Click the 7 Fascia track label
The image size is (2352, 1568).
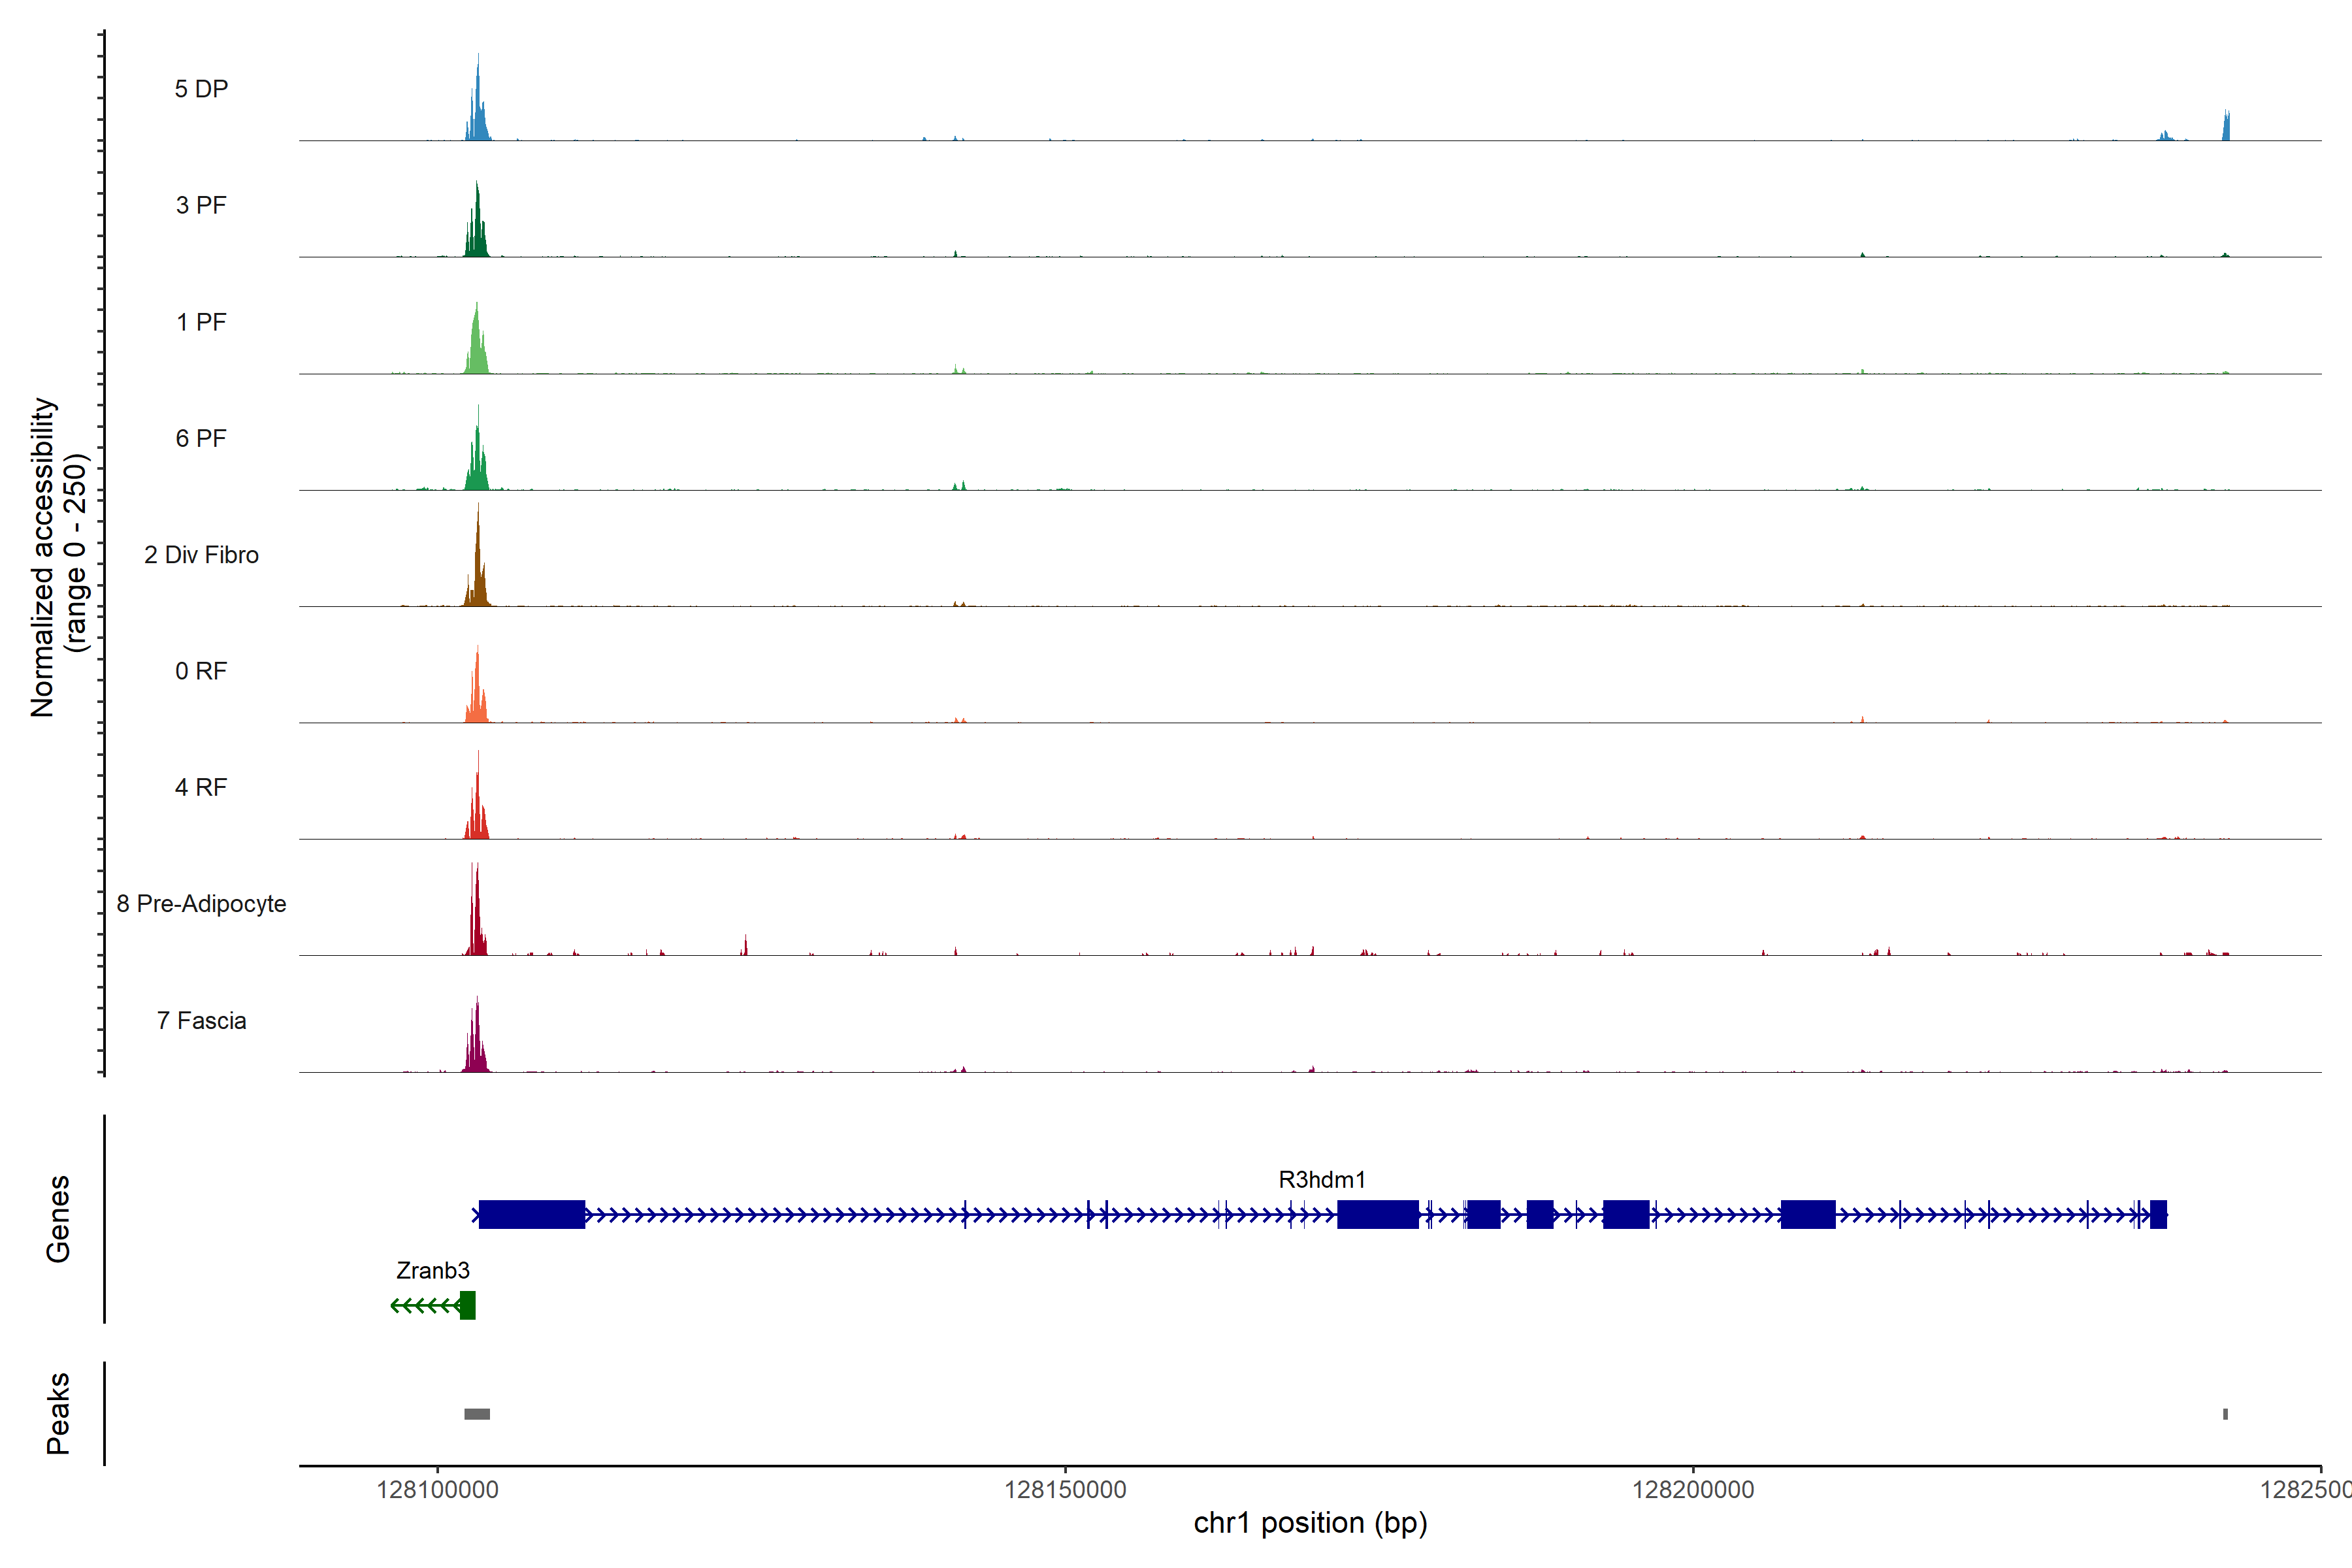pyautogui.click(x=201, y=1021)
